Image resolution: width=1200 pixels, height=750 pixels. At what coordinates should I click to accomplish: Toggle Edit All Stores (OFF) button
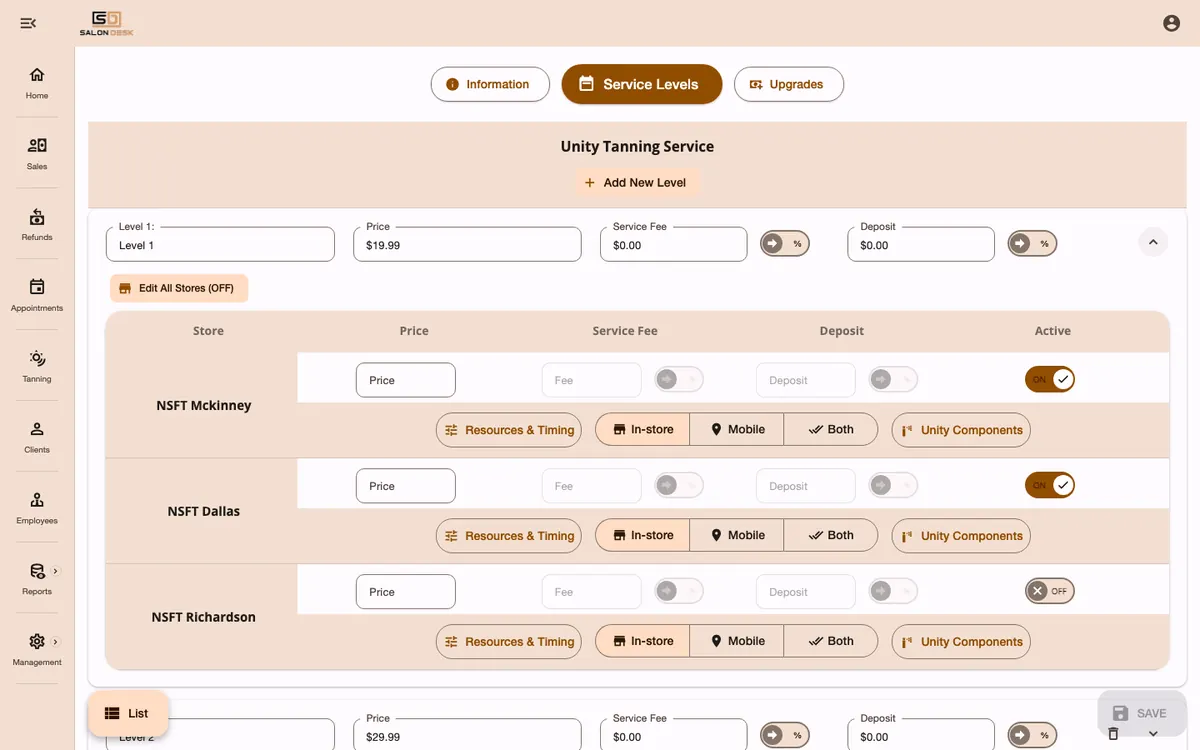tap(179, 288)
